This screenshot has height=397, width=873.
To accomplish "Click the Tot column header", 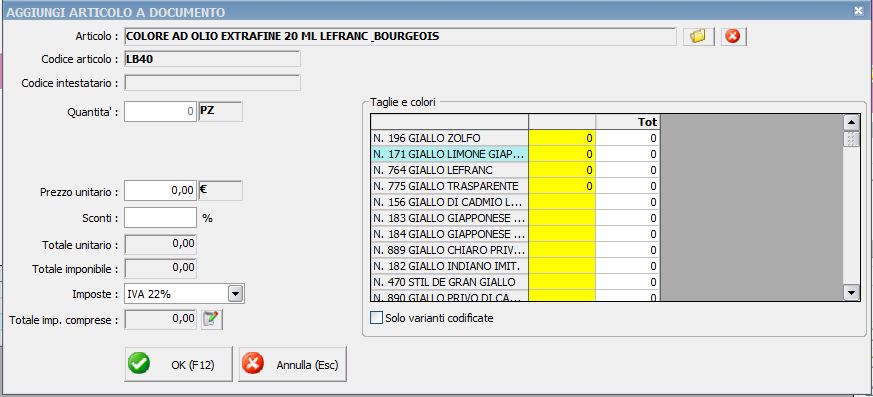I will click(x=627, y=122).
